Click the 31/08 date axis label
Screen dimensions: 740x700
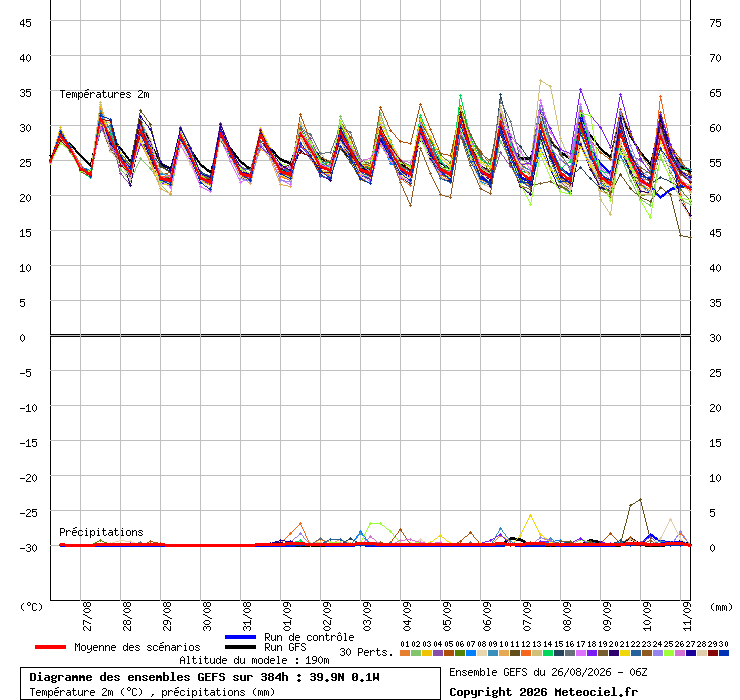coord(247,616)
